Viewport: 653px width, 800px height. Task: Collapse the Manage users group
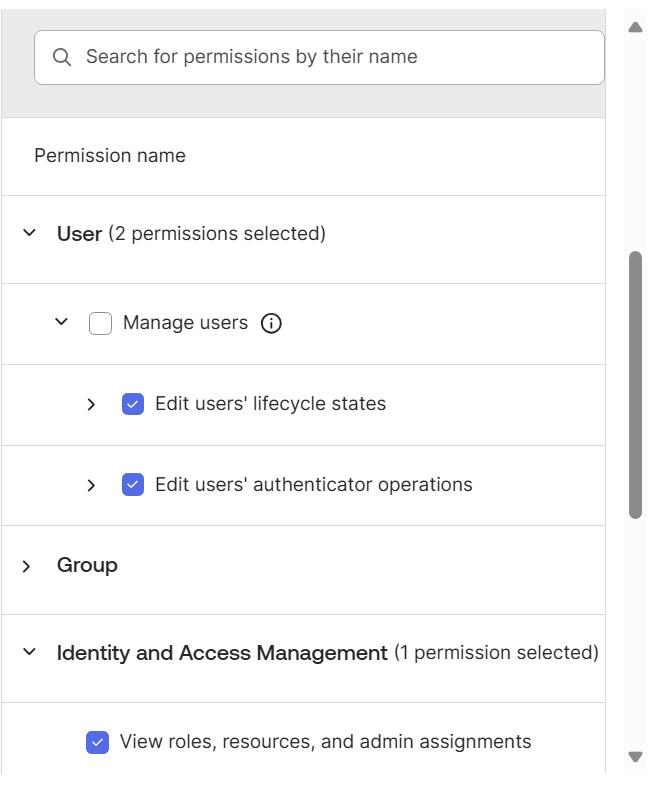[61, 322]
